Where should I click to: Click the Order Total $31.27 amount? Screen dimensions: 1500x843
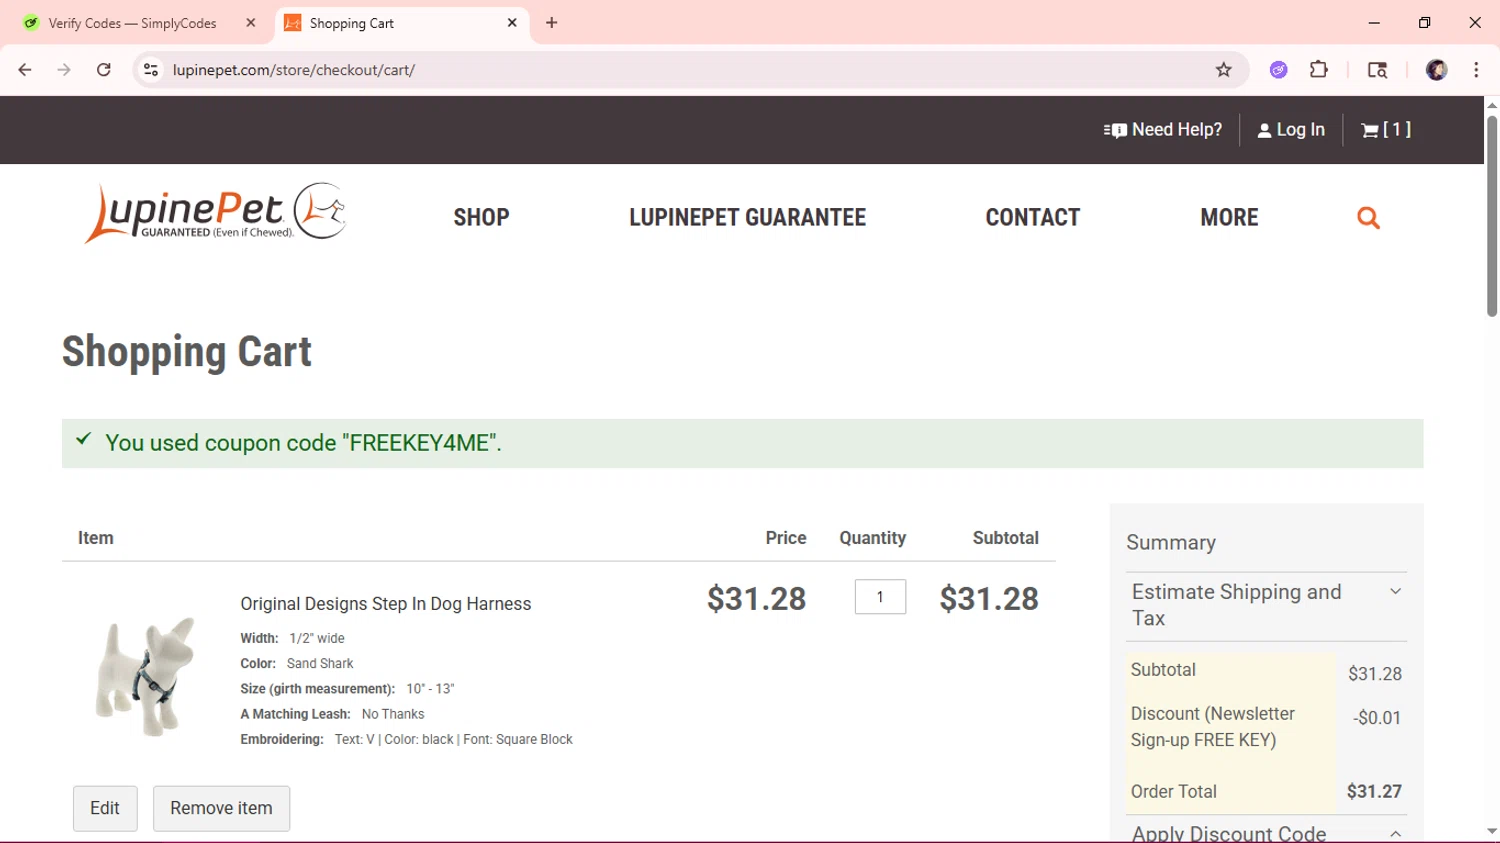[1374, 792]
